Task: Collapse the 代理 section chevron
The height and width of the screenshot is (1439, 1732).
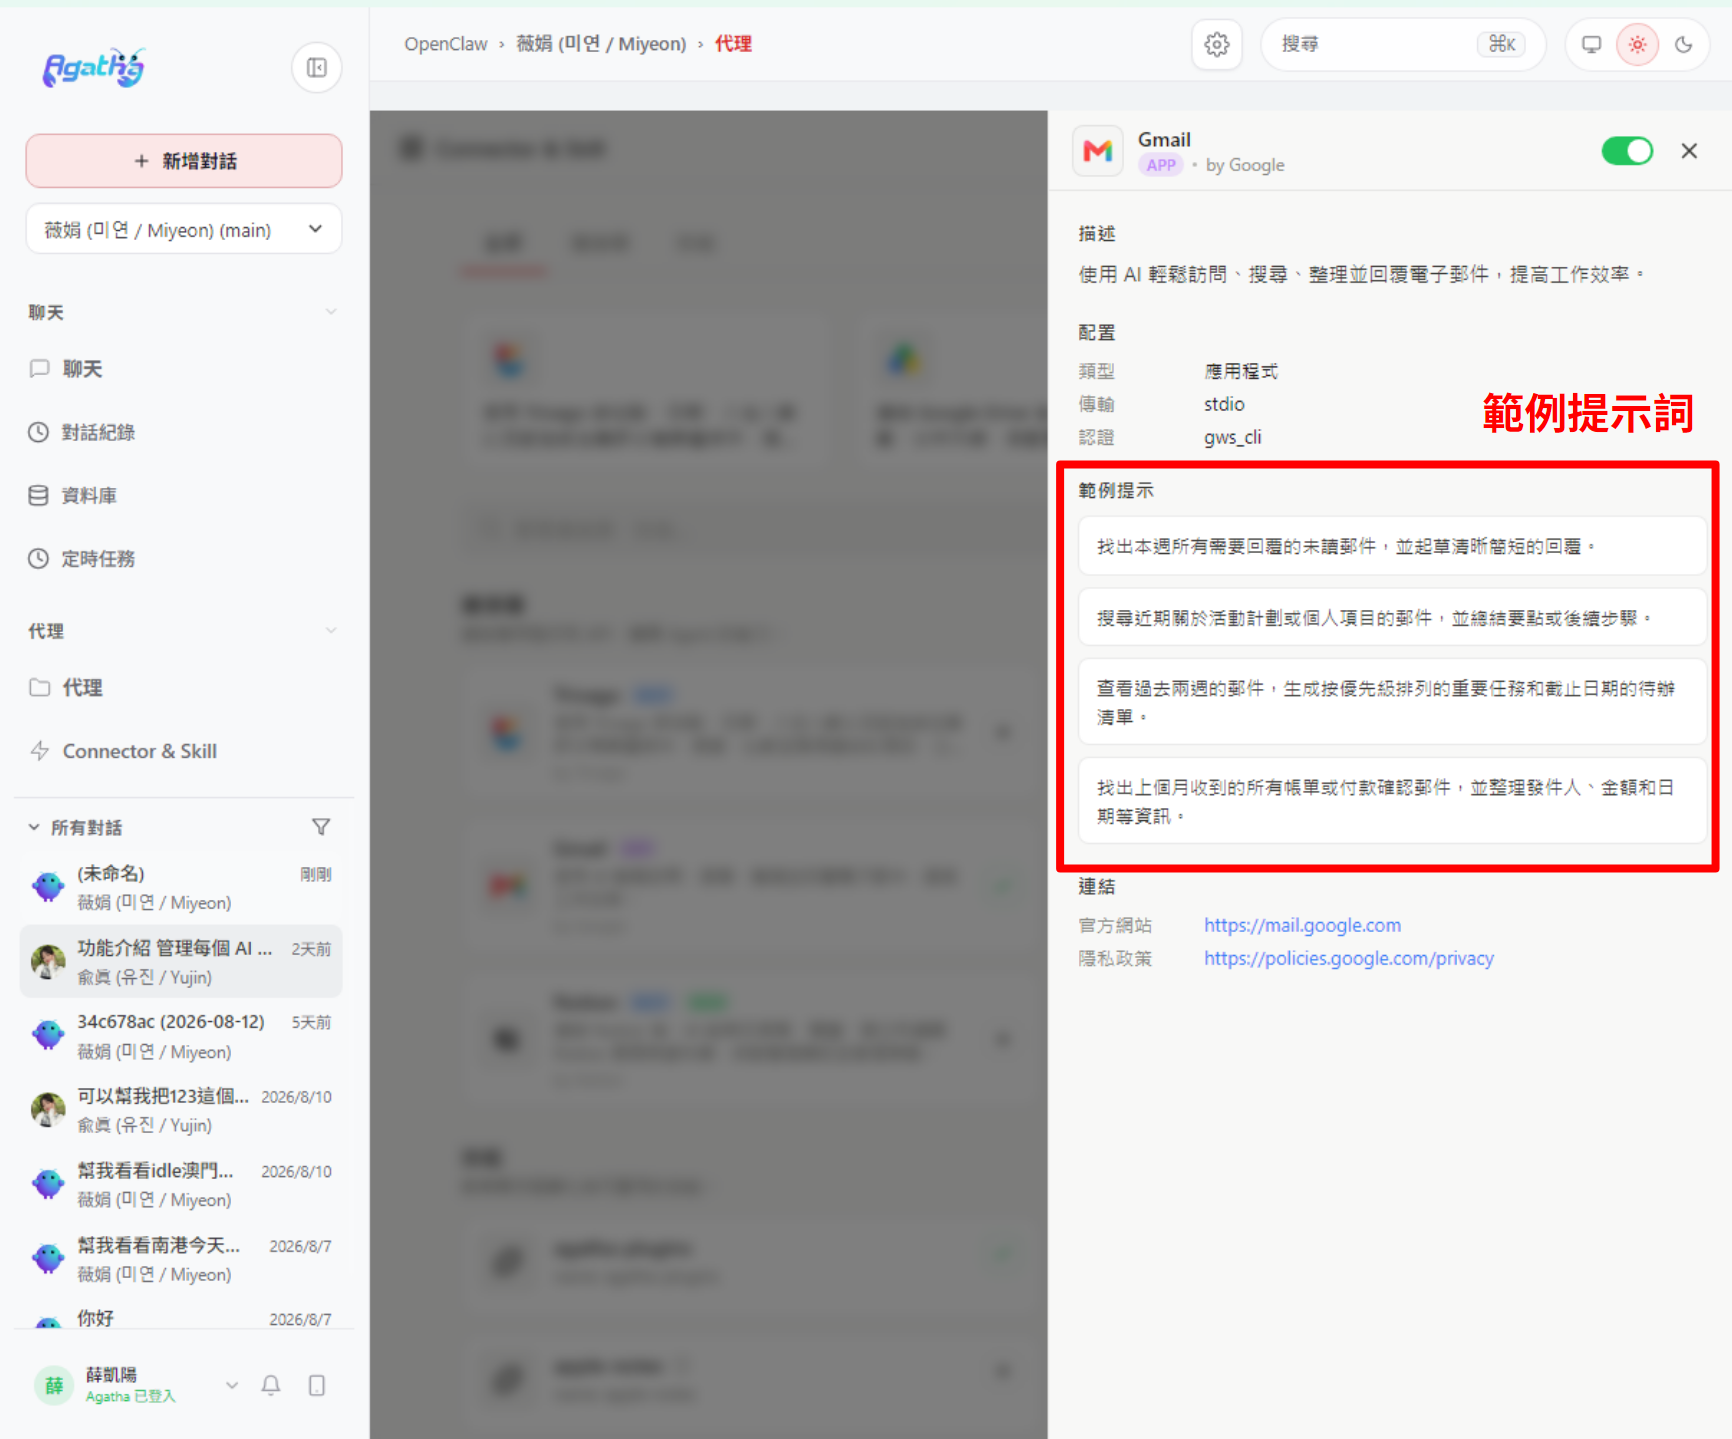Action: [331, 631]
